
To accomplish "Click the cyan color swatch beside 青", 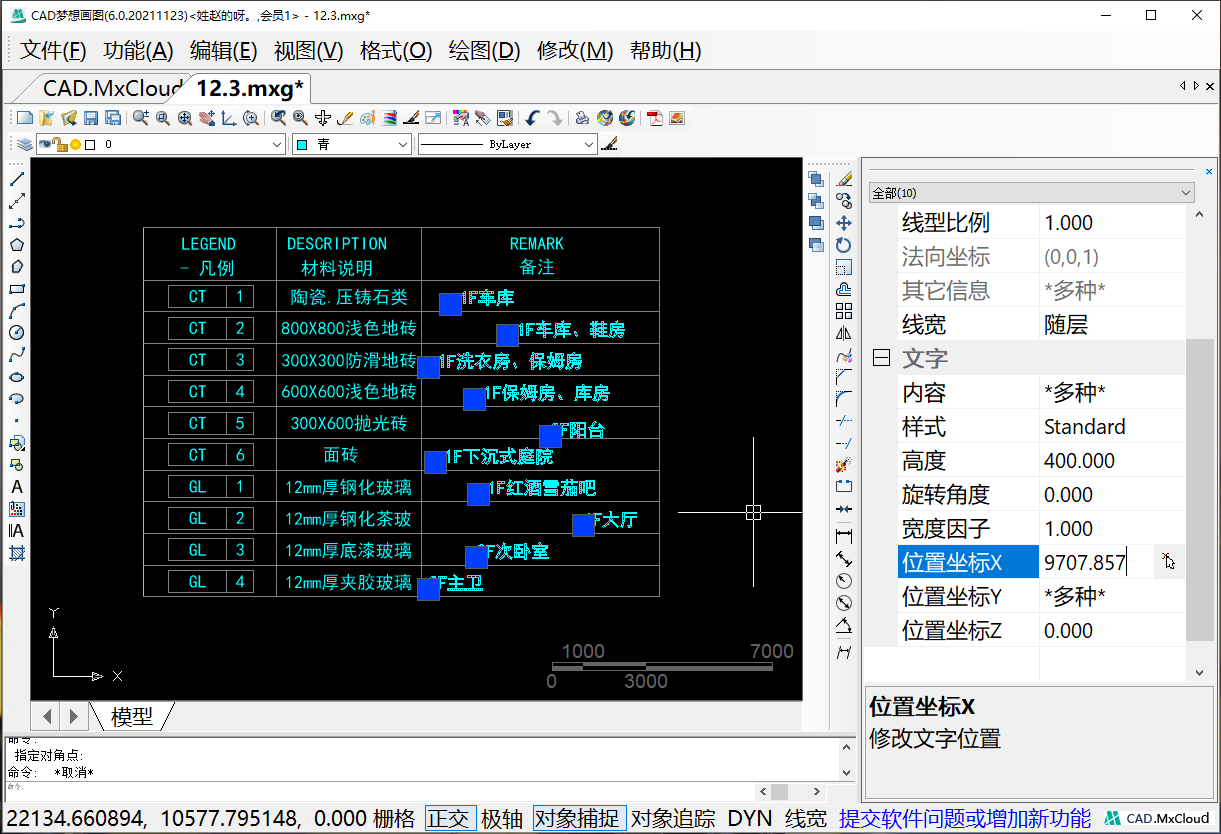I will [303, 145].
